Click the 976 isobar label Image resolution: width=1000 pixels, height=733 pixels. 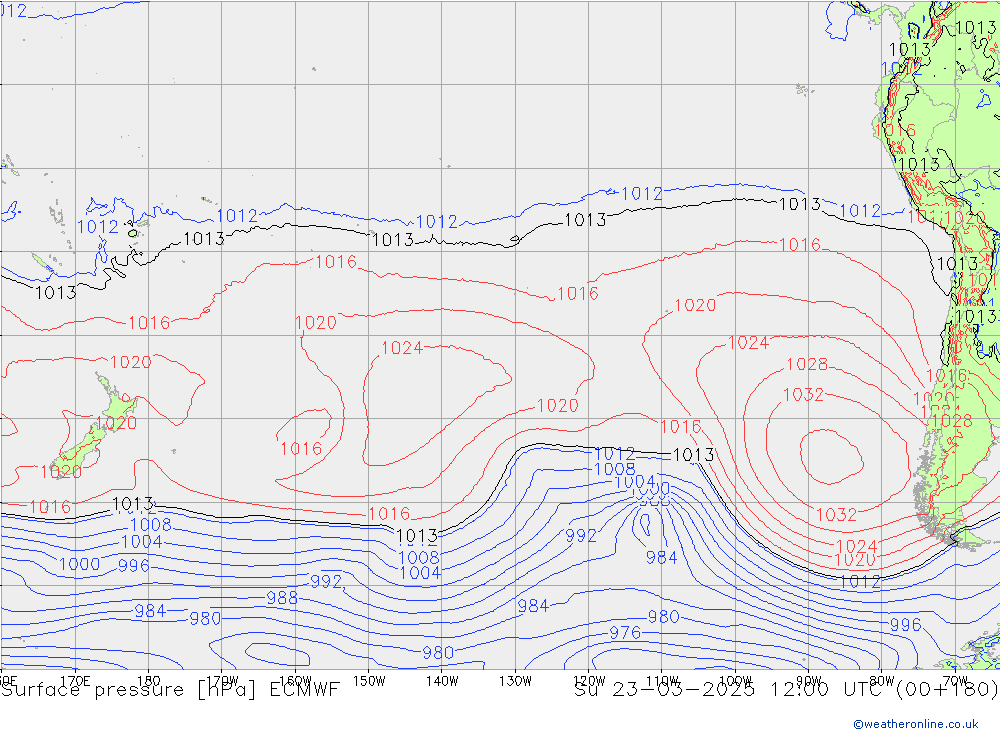[625, 633]
